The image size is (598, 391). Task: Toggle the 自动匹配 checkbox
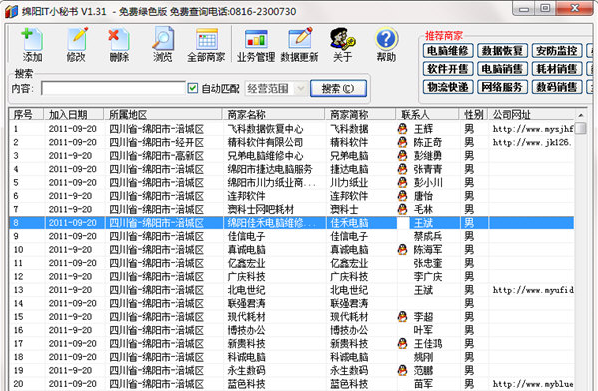click(x=193, y=88)
